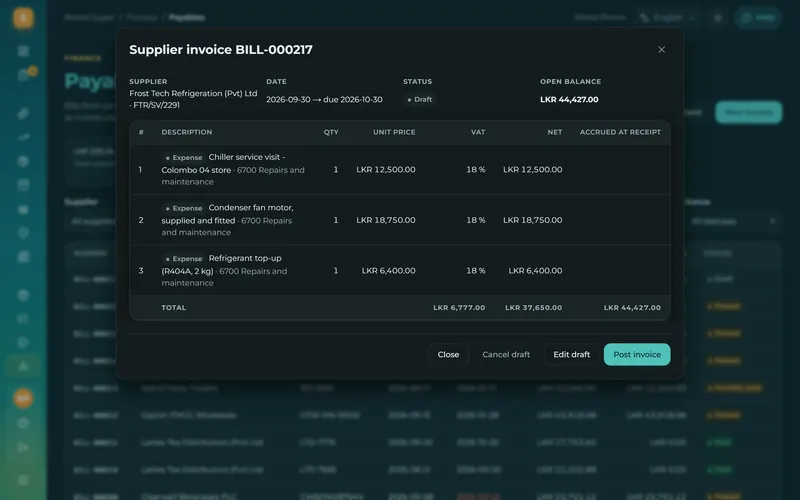
Task: Click the QTY column header
Action: 331,132
